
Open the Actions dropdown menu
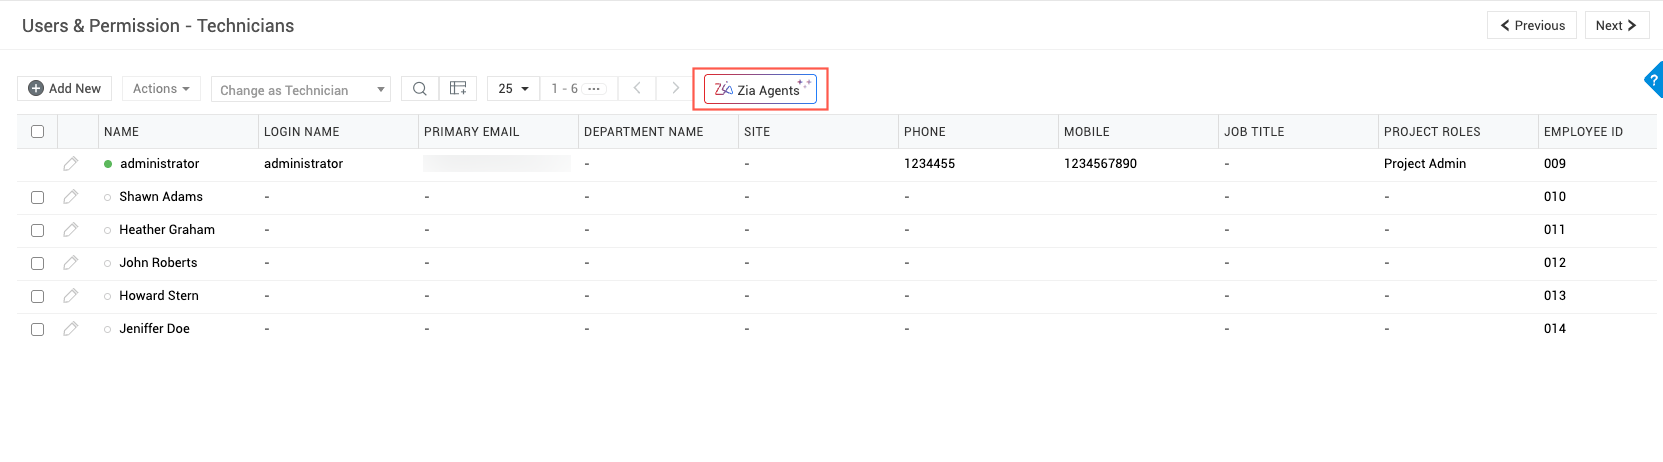[x=161, y=89]
